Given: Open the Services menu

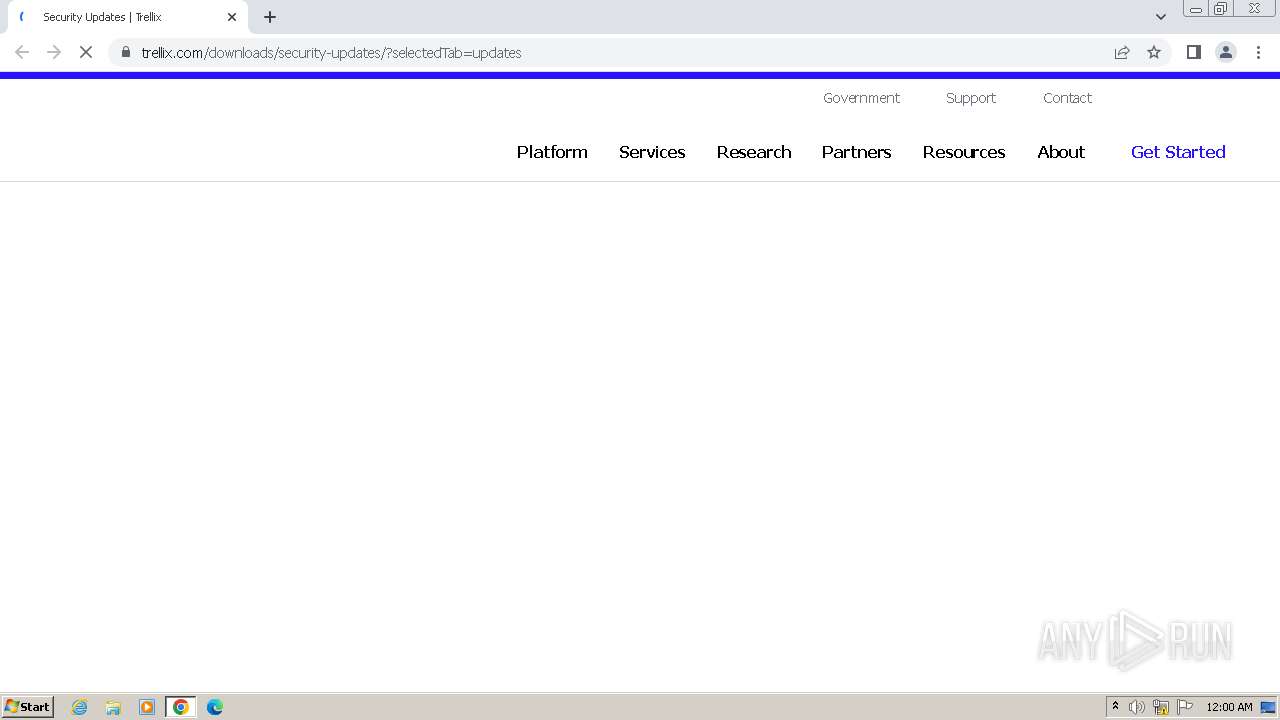Looking at the screenshot, I should [652, 152].
